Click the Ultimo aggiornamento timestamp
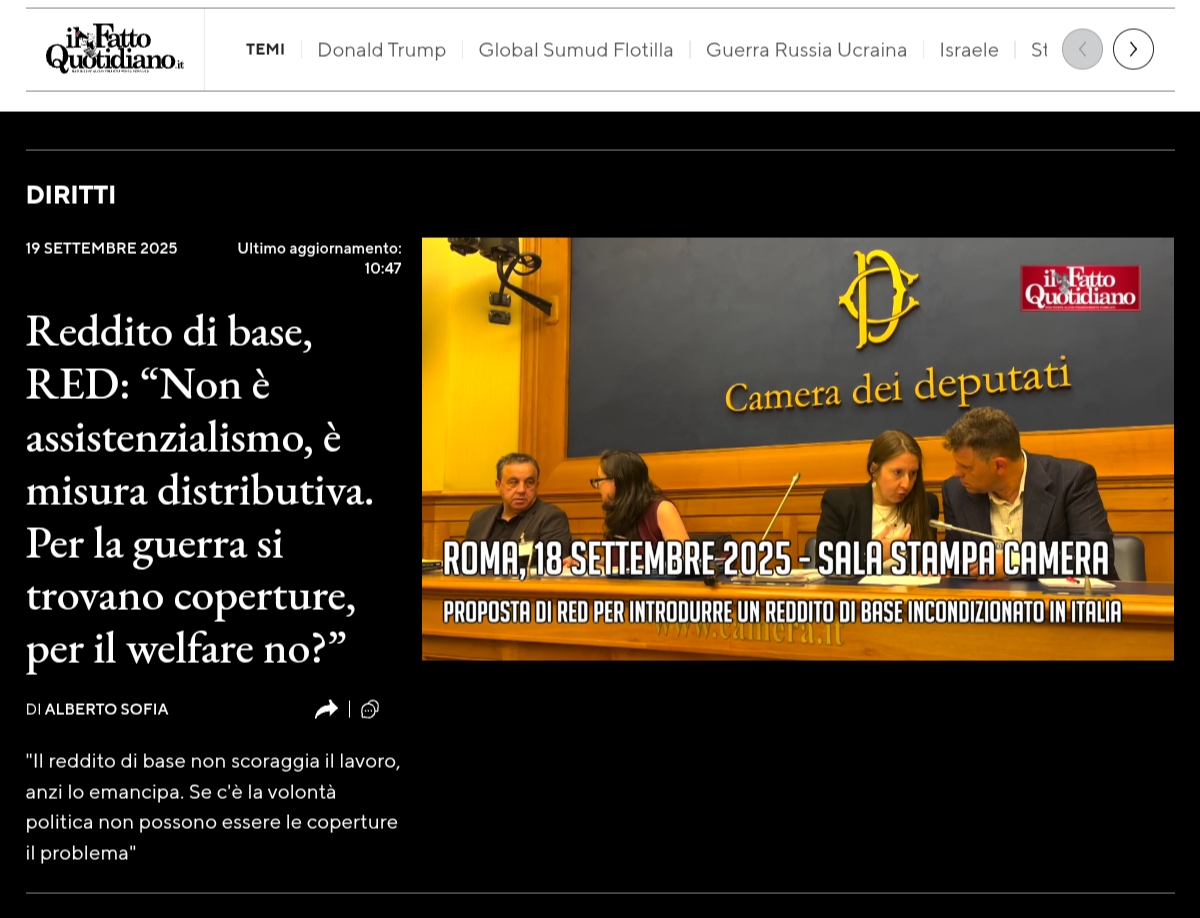 (320, 258)
